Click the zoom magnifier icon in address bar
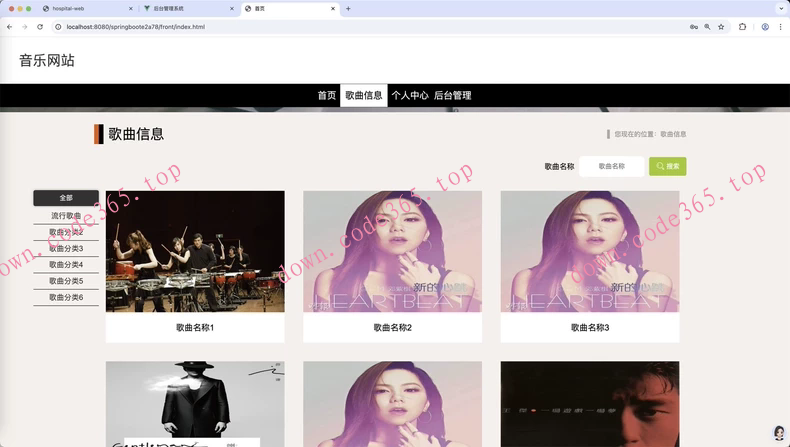Screen dimensions: 790x447 707,27
